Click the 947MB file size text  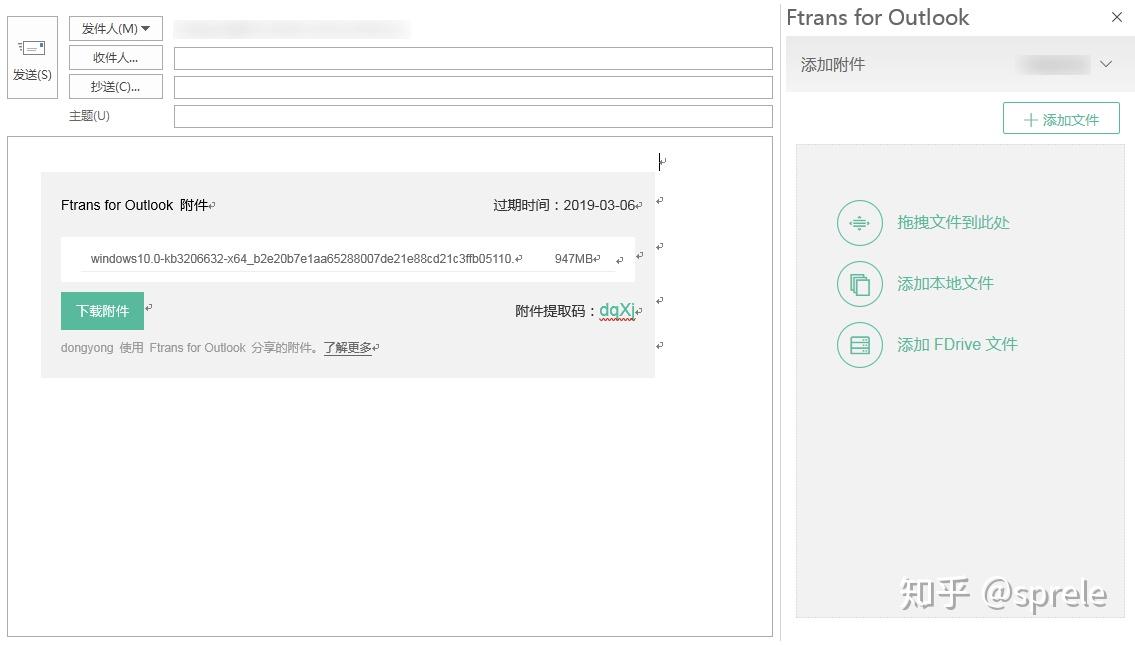[573, 258]
